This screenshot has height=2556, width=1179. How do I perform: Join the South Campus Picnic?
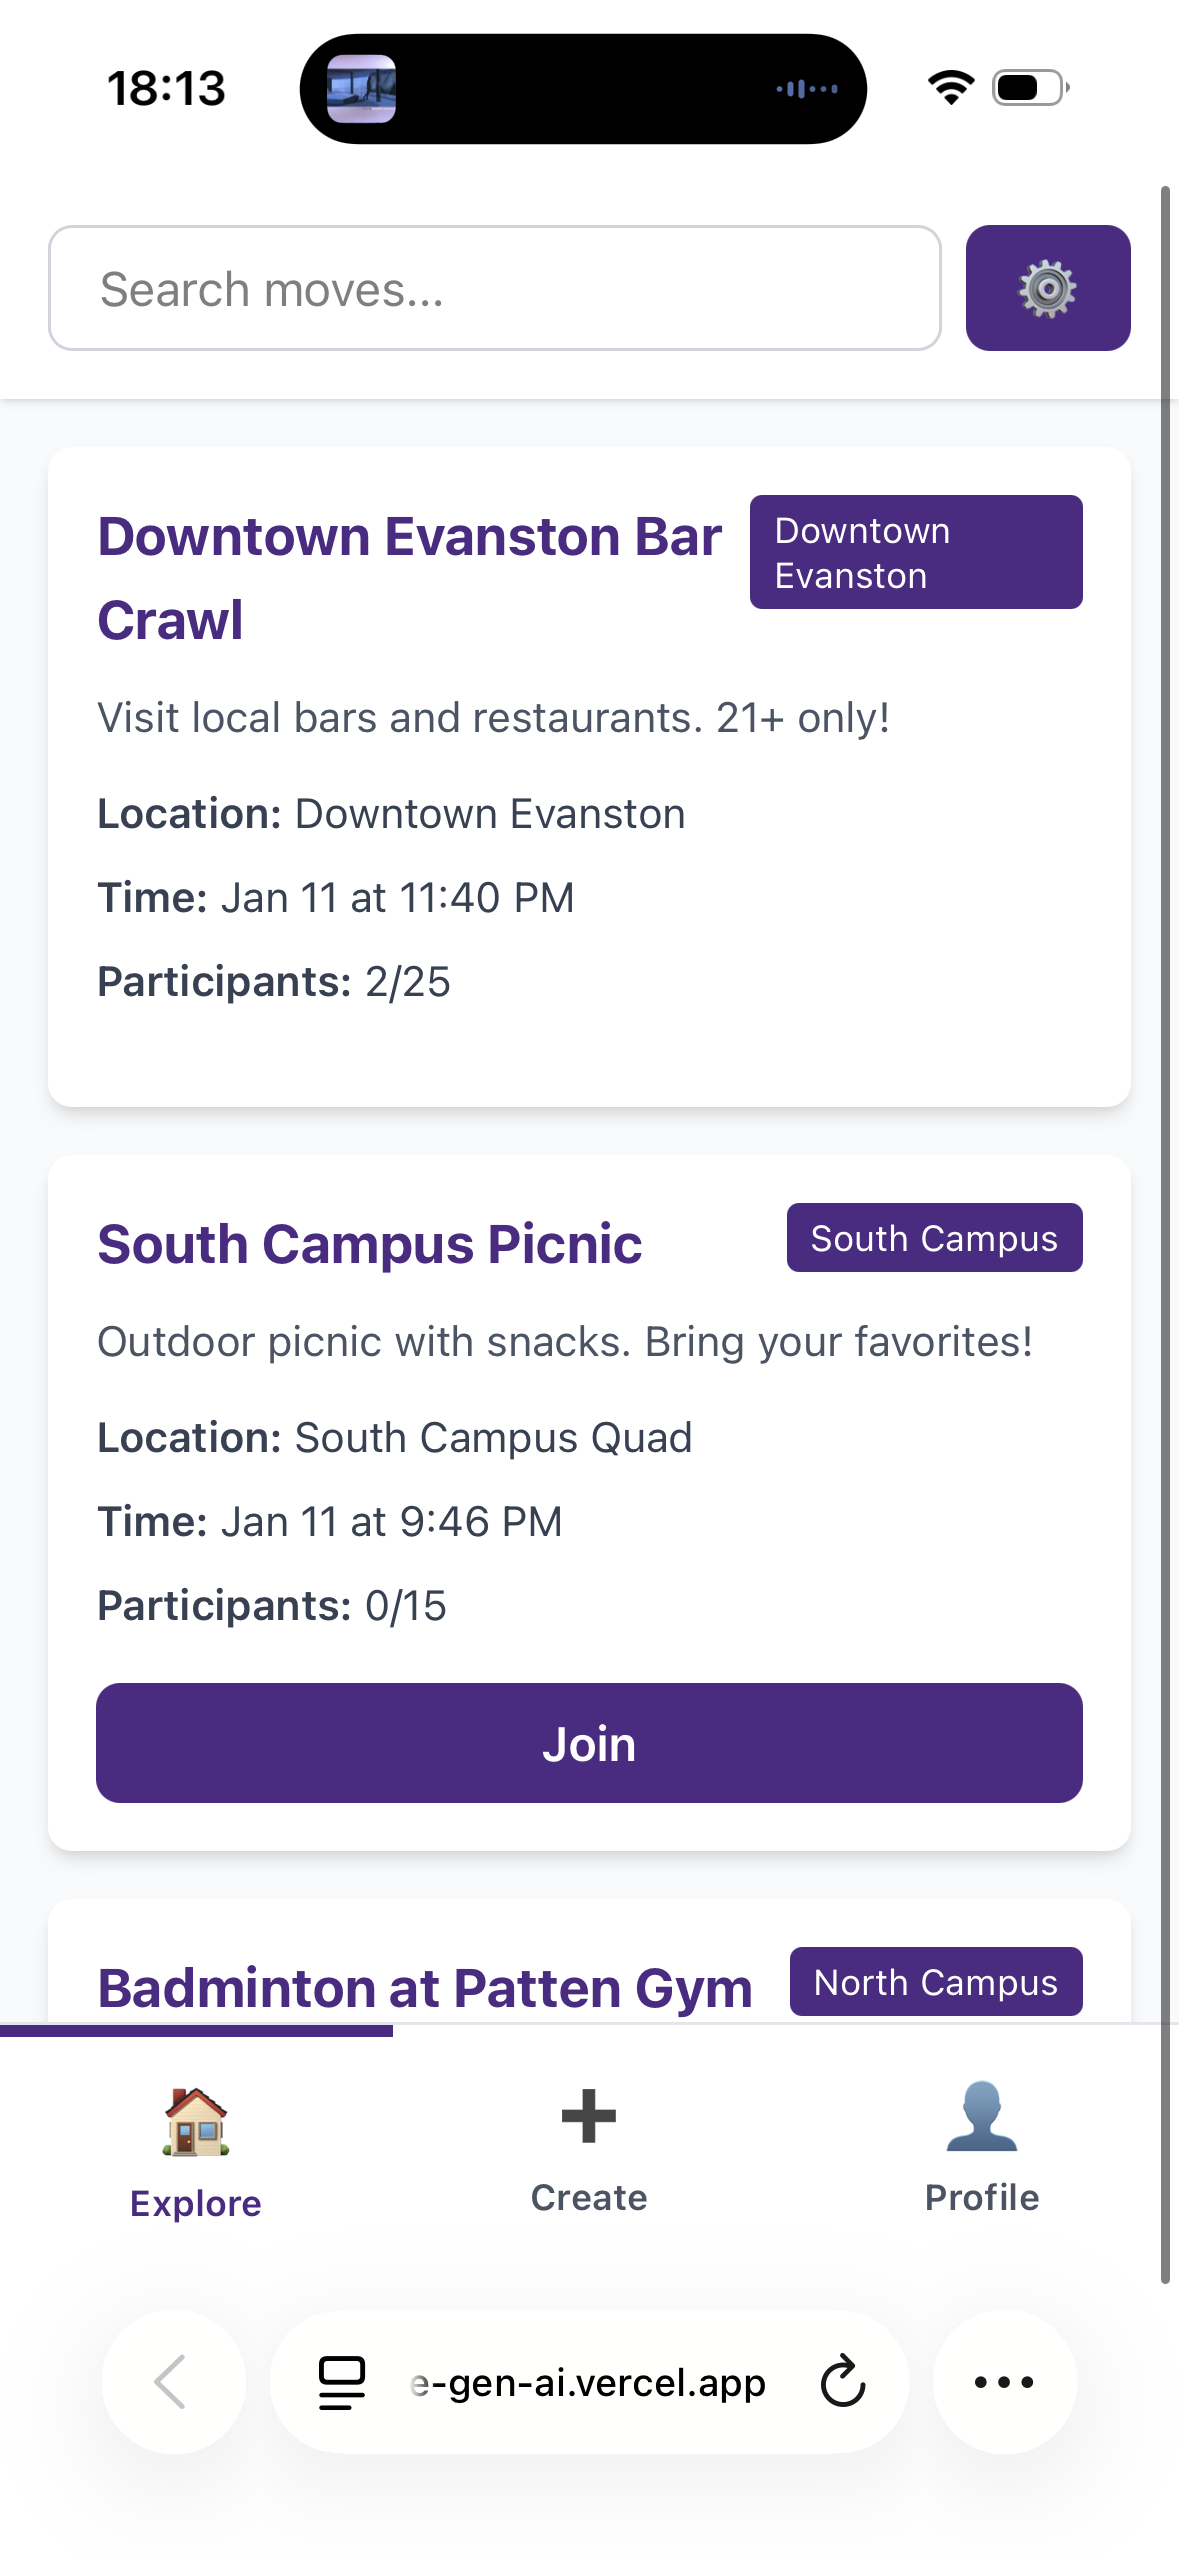point(589,1743)
